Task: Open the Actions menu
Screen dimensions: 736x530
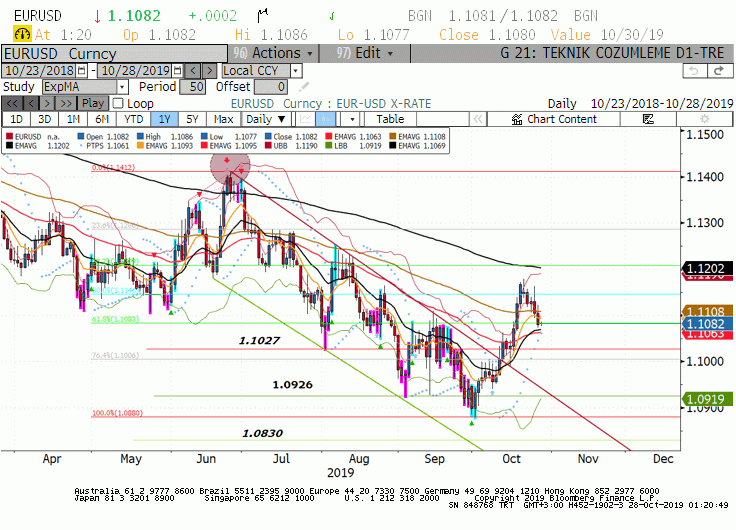Action: point(273,53)
